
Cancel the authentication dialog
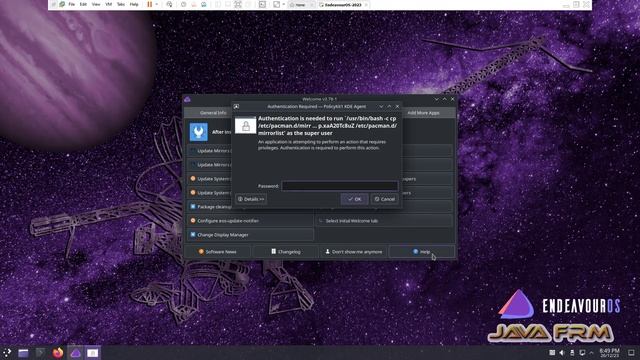(384, 199)
